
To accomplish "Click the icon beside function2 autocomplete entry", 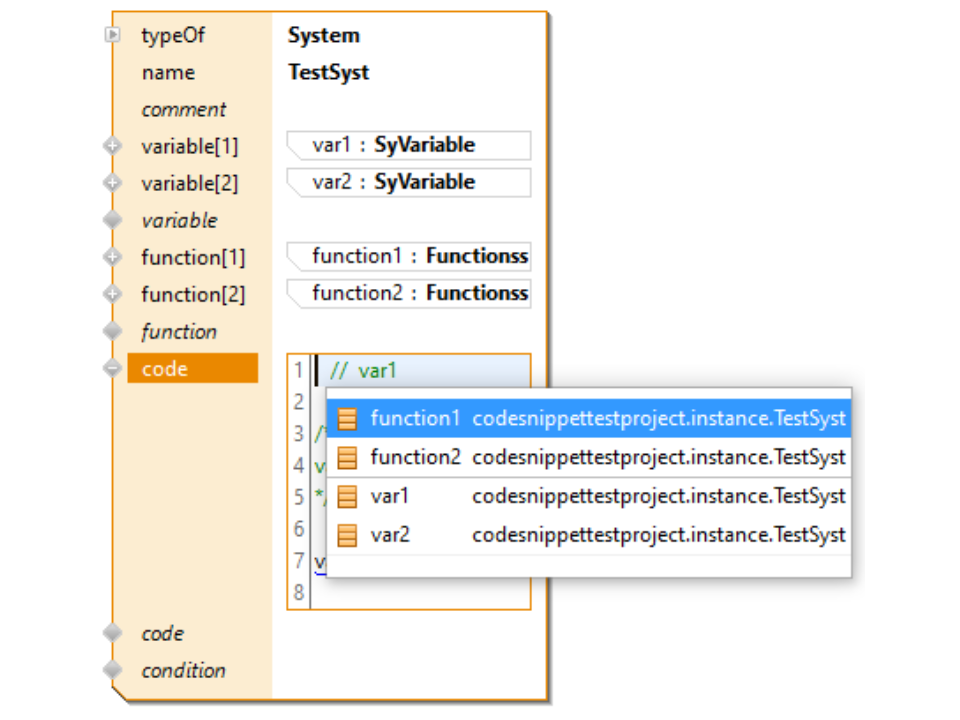I will 347,458.
